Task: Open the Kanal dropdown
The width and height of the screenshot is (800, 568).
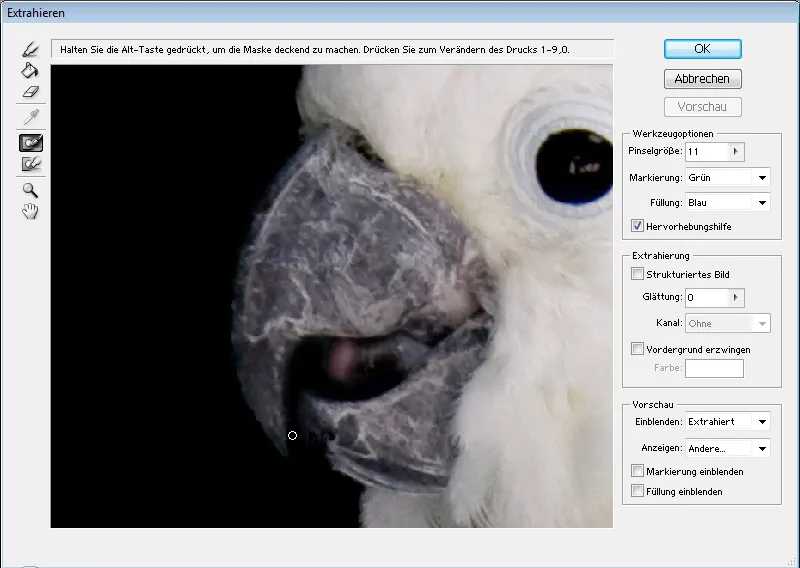Action: point(728,324)
